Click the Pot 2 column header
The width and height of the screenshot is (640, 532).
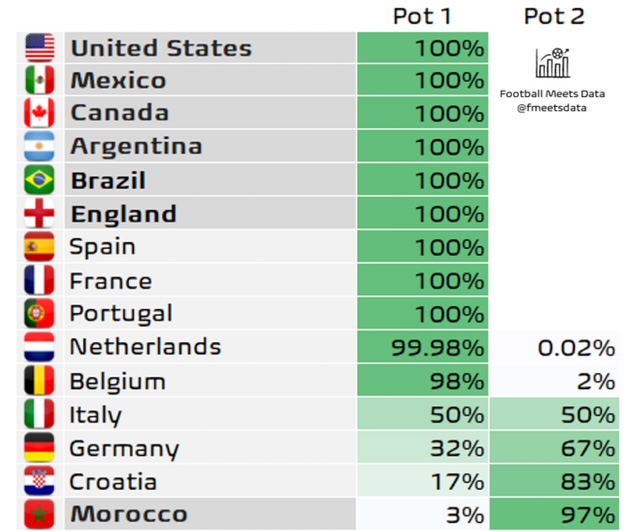tap(553, 16)
